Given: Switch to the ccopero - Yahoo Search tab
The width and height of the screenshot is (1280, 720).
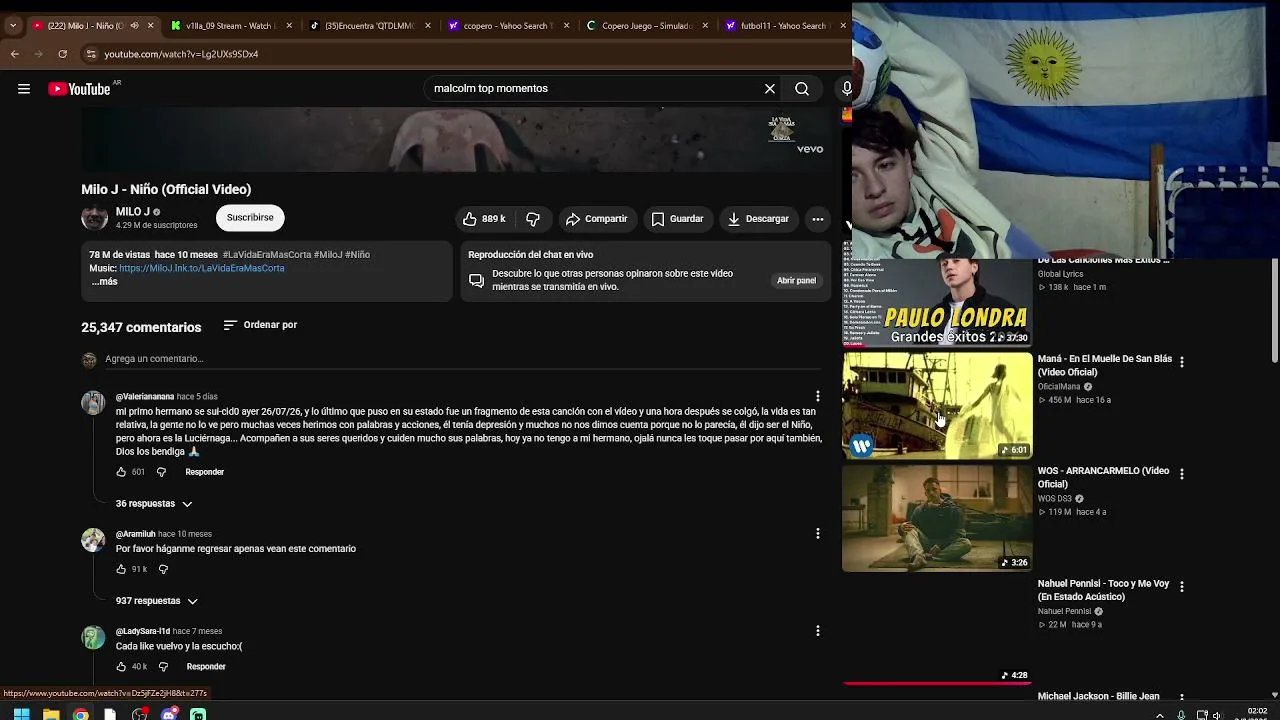Looking at the screenshot, I should pos(508,26).
